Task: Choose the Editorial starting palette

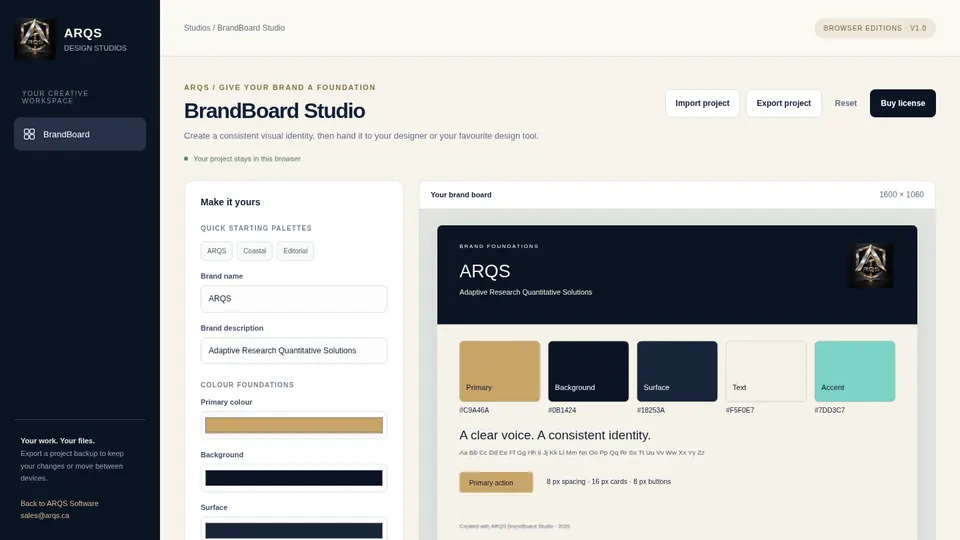Action: click(x=295, y=251)
